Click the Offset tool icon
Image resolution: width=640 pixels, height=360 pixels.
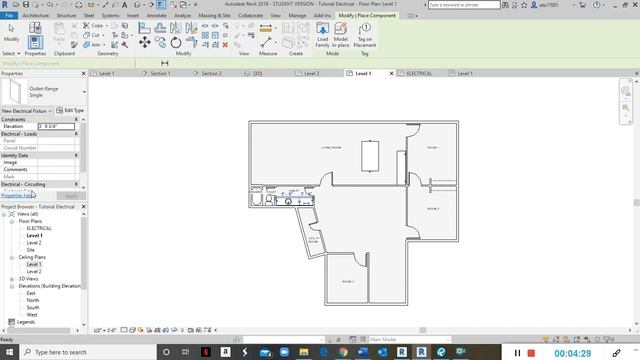160,28
